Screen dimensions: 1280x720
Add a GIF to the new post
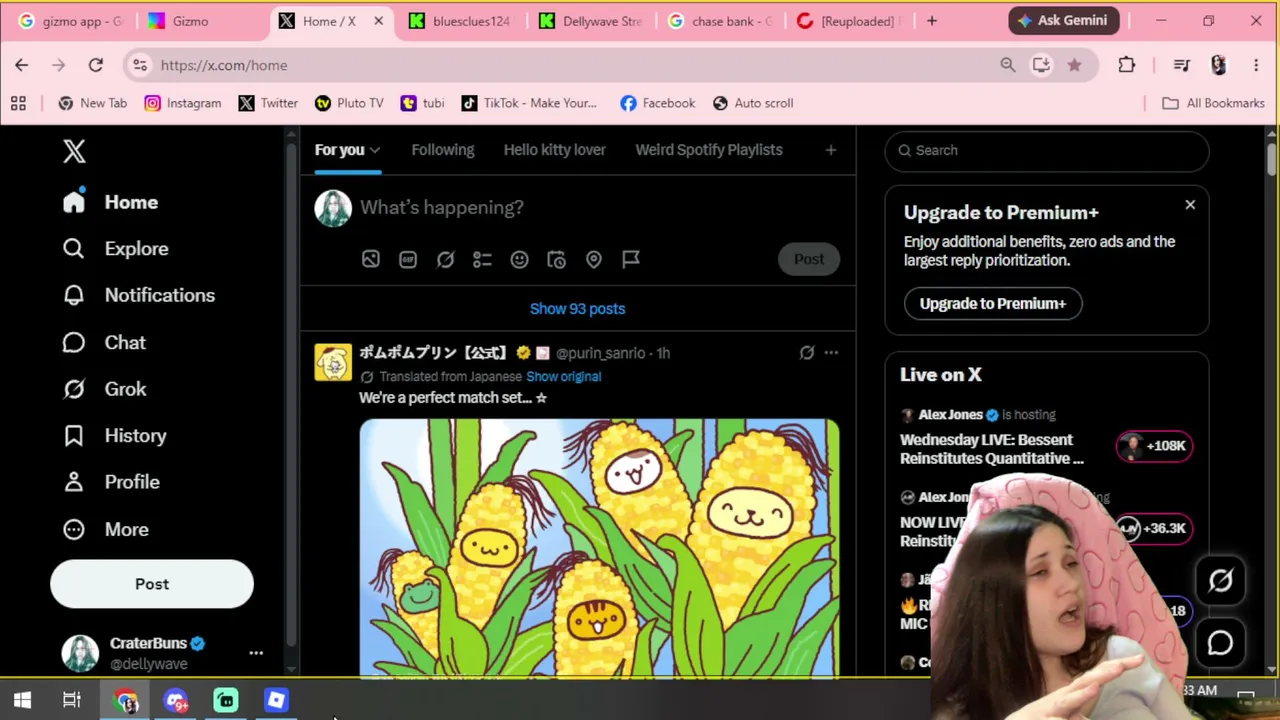point(408,259)
